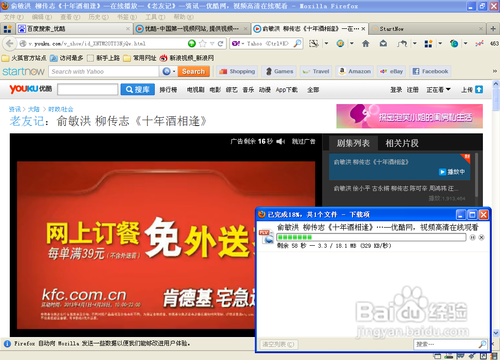Expand the screenshot tool dropdown arrow
500x360 pixels.
[326, 43]
